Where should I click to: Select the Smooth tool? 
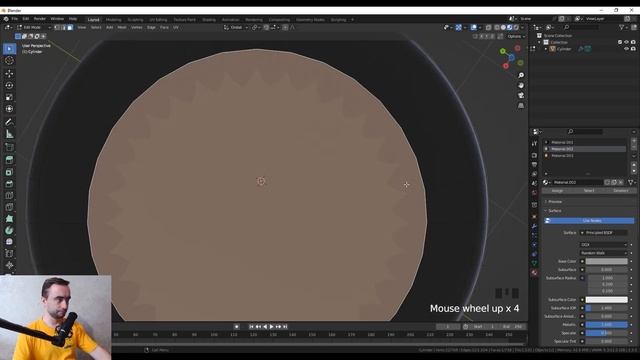click(x=9, y=242)
